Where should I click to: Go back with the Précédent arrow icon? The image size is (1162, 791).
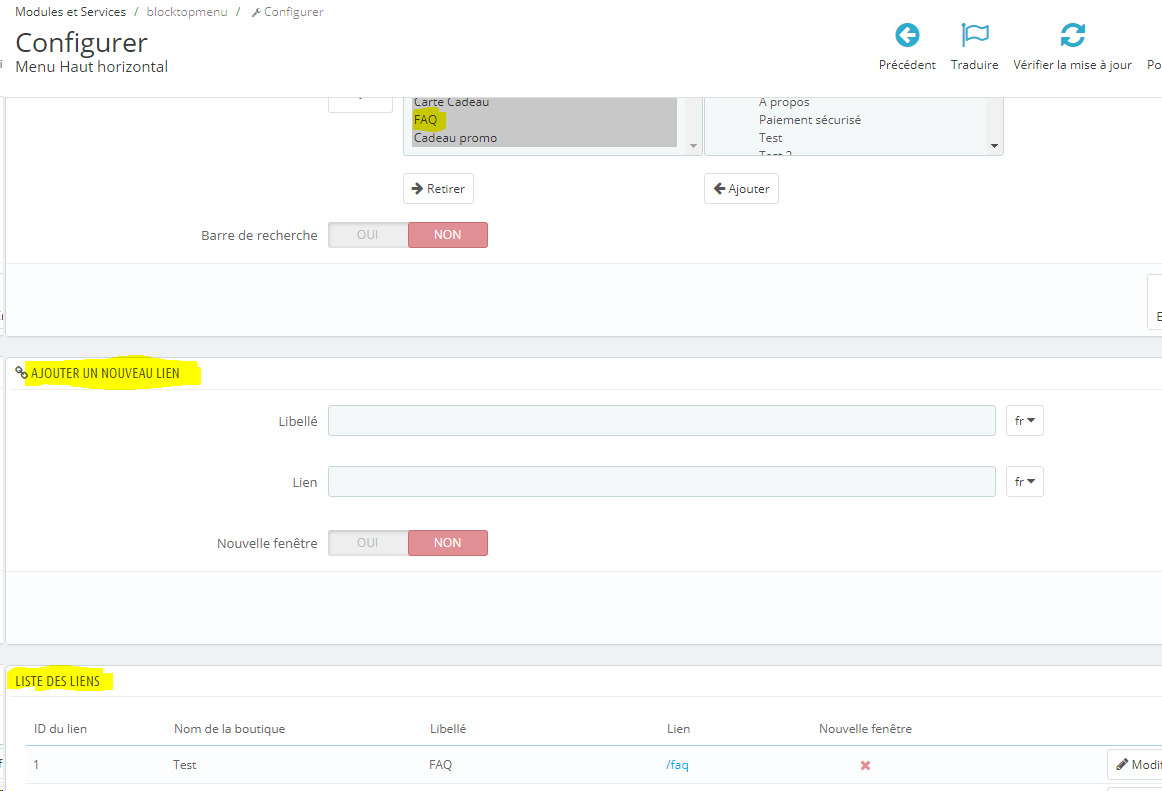(x=907, y=35)
